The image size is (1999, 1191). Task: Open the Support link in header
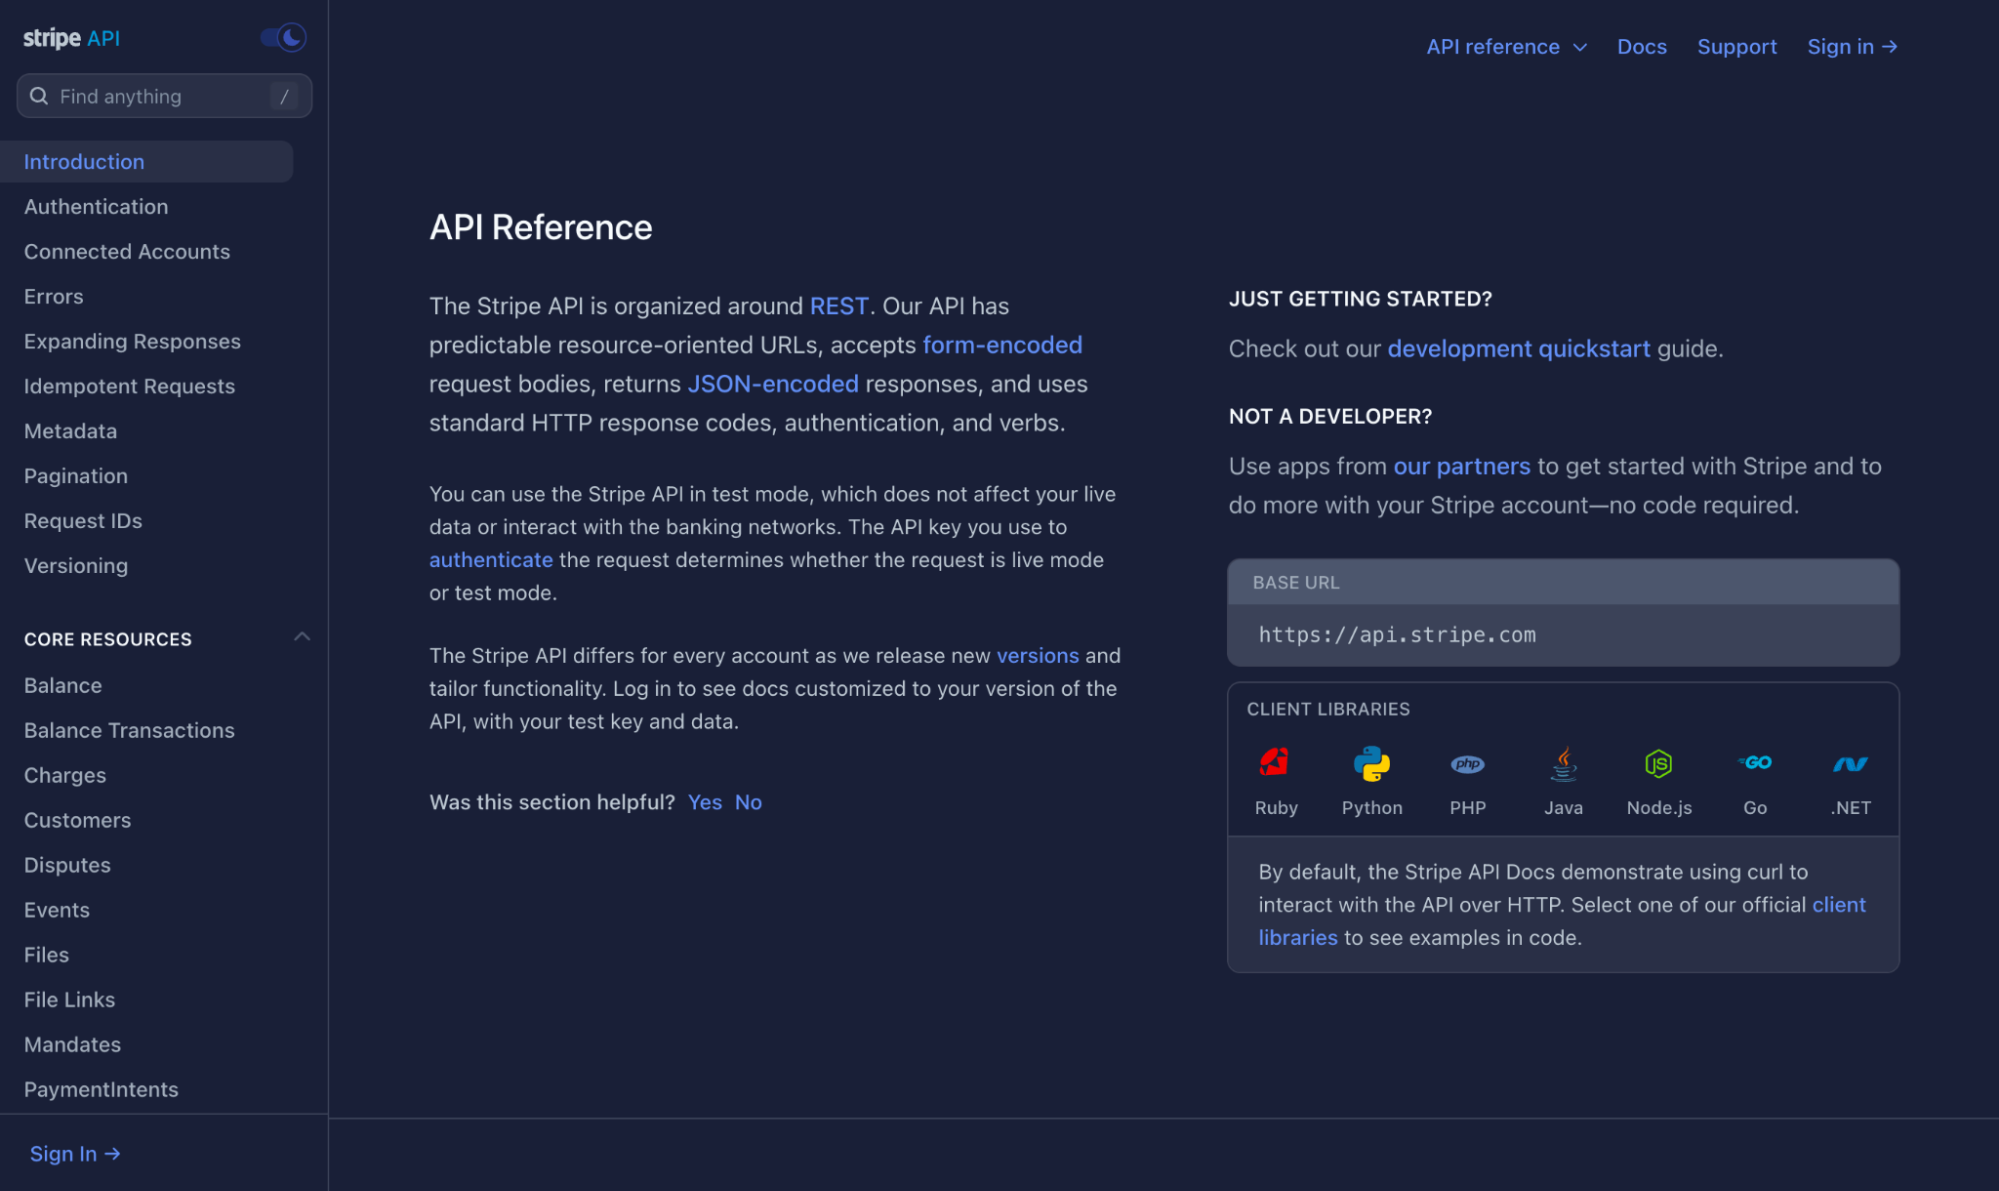[1736, 46]
